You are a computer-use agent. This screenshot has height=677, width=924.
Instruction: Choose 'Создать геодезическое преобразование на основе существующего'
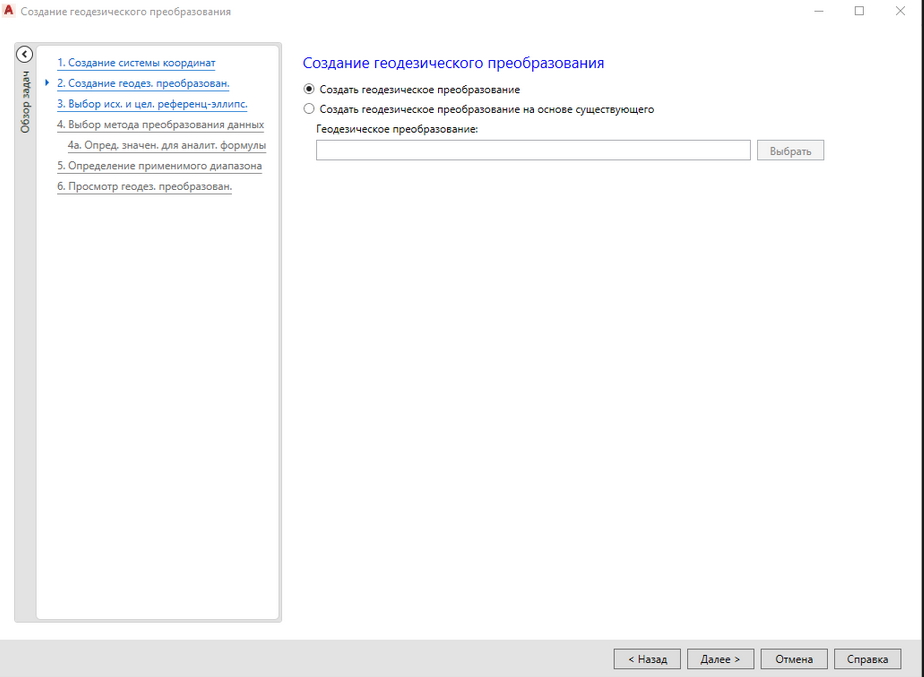coord(309,109)
